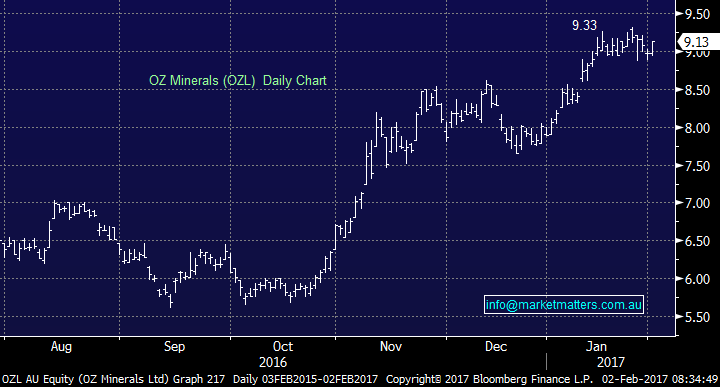The height and width of the screenshot is (387, 720).
Task: Click the info@marketmatters.com.au email link
Action: (563, 305)
